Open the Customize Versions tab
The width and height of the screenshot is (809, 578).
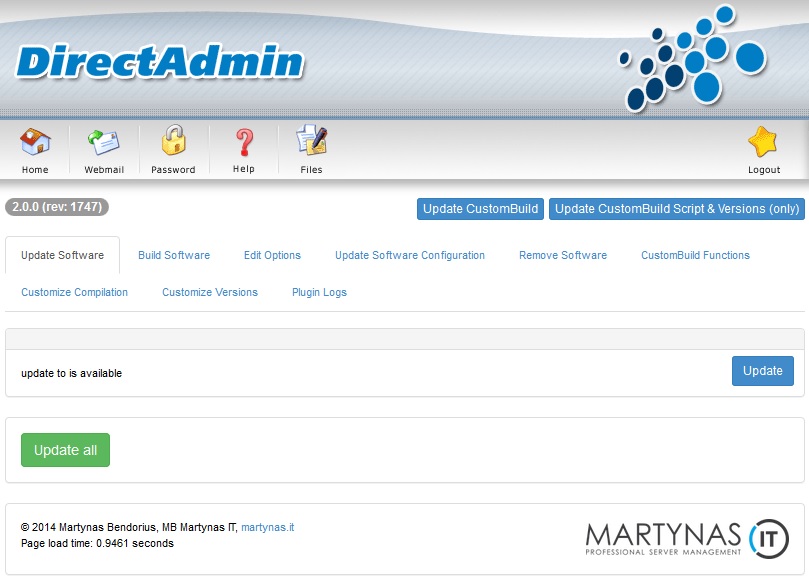[210, 292]
